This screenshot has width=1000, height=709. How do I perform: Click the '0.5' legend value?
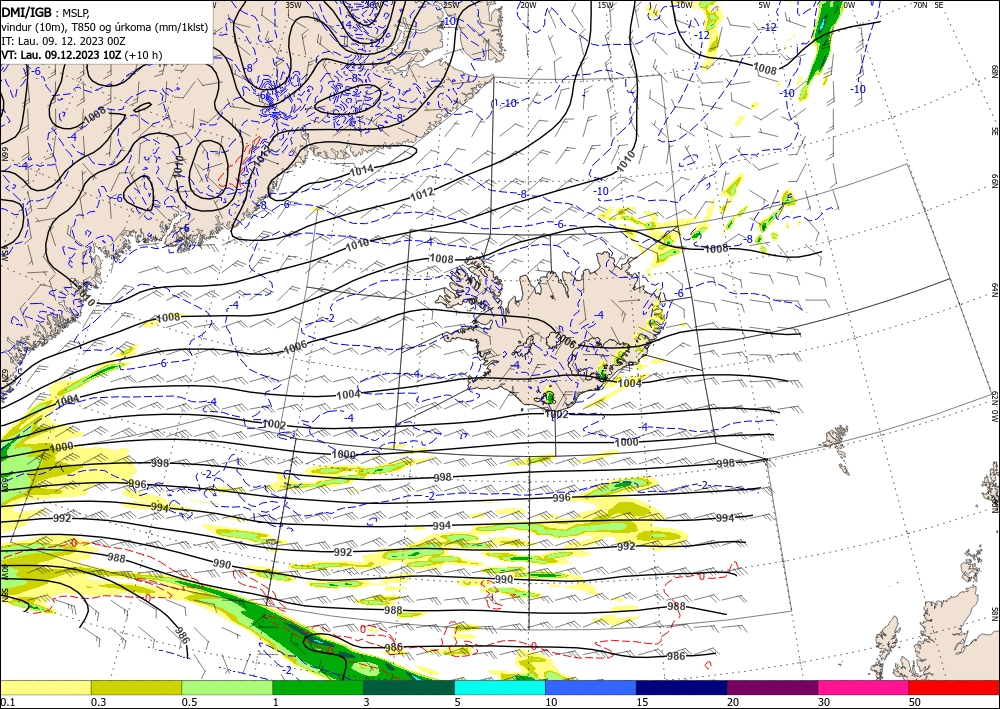(189, 702)
